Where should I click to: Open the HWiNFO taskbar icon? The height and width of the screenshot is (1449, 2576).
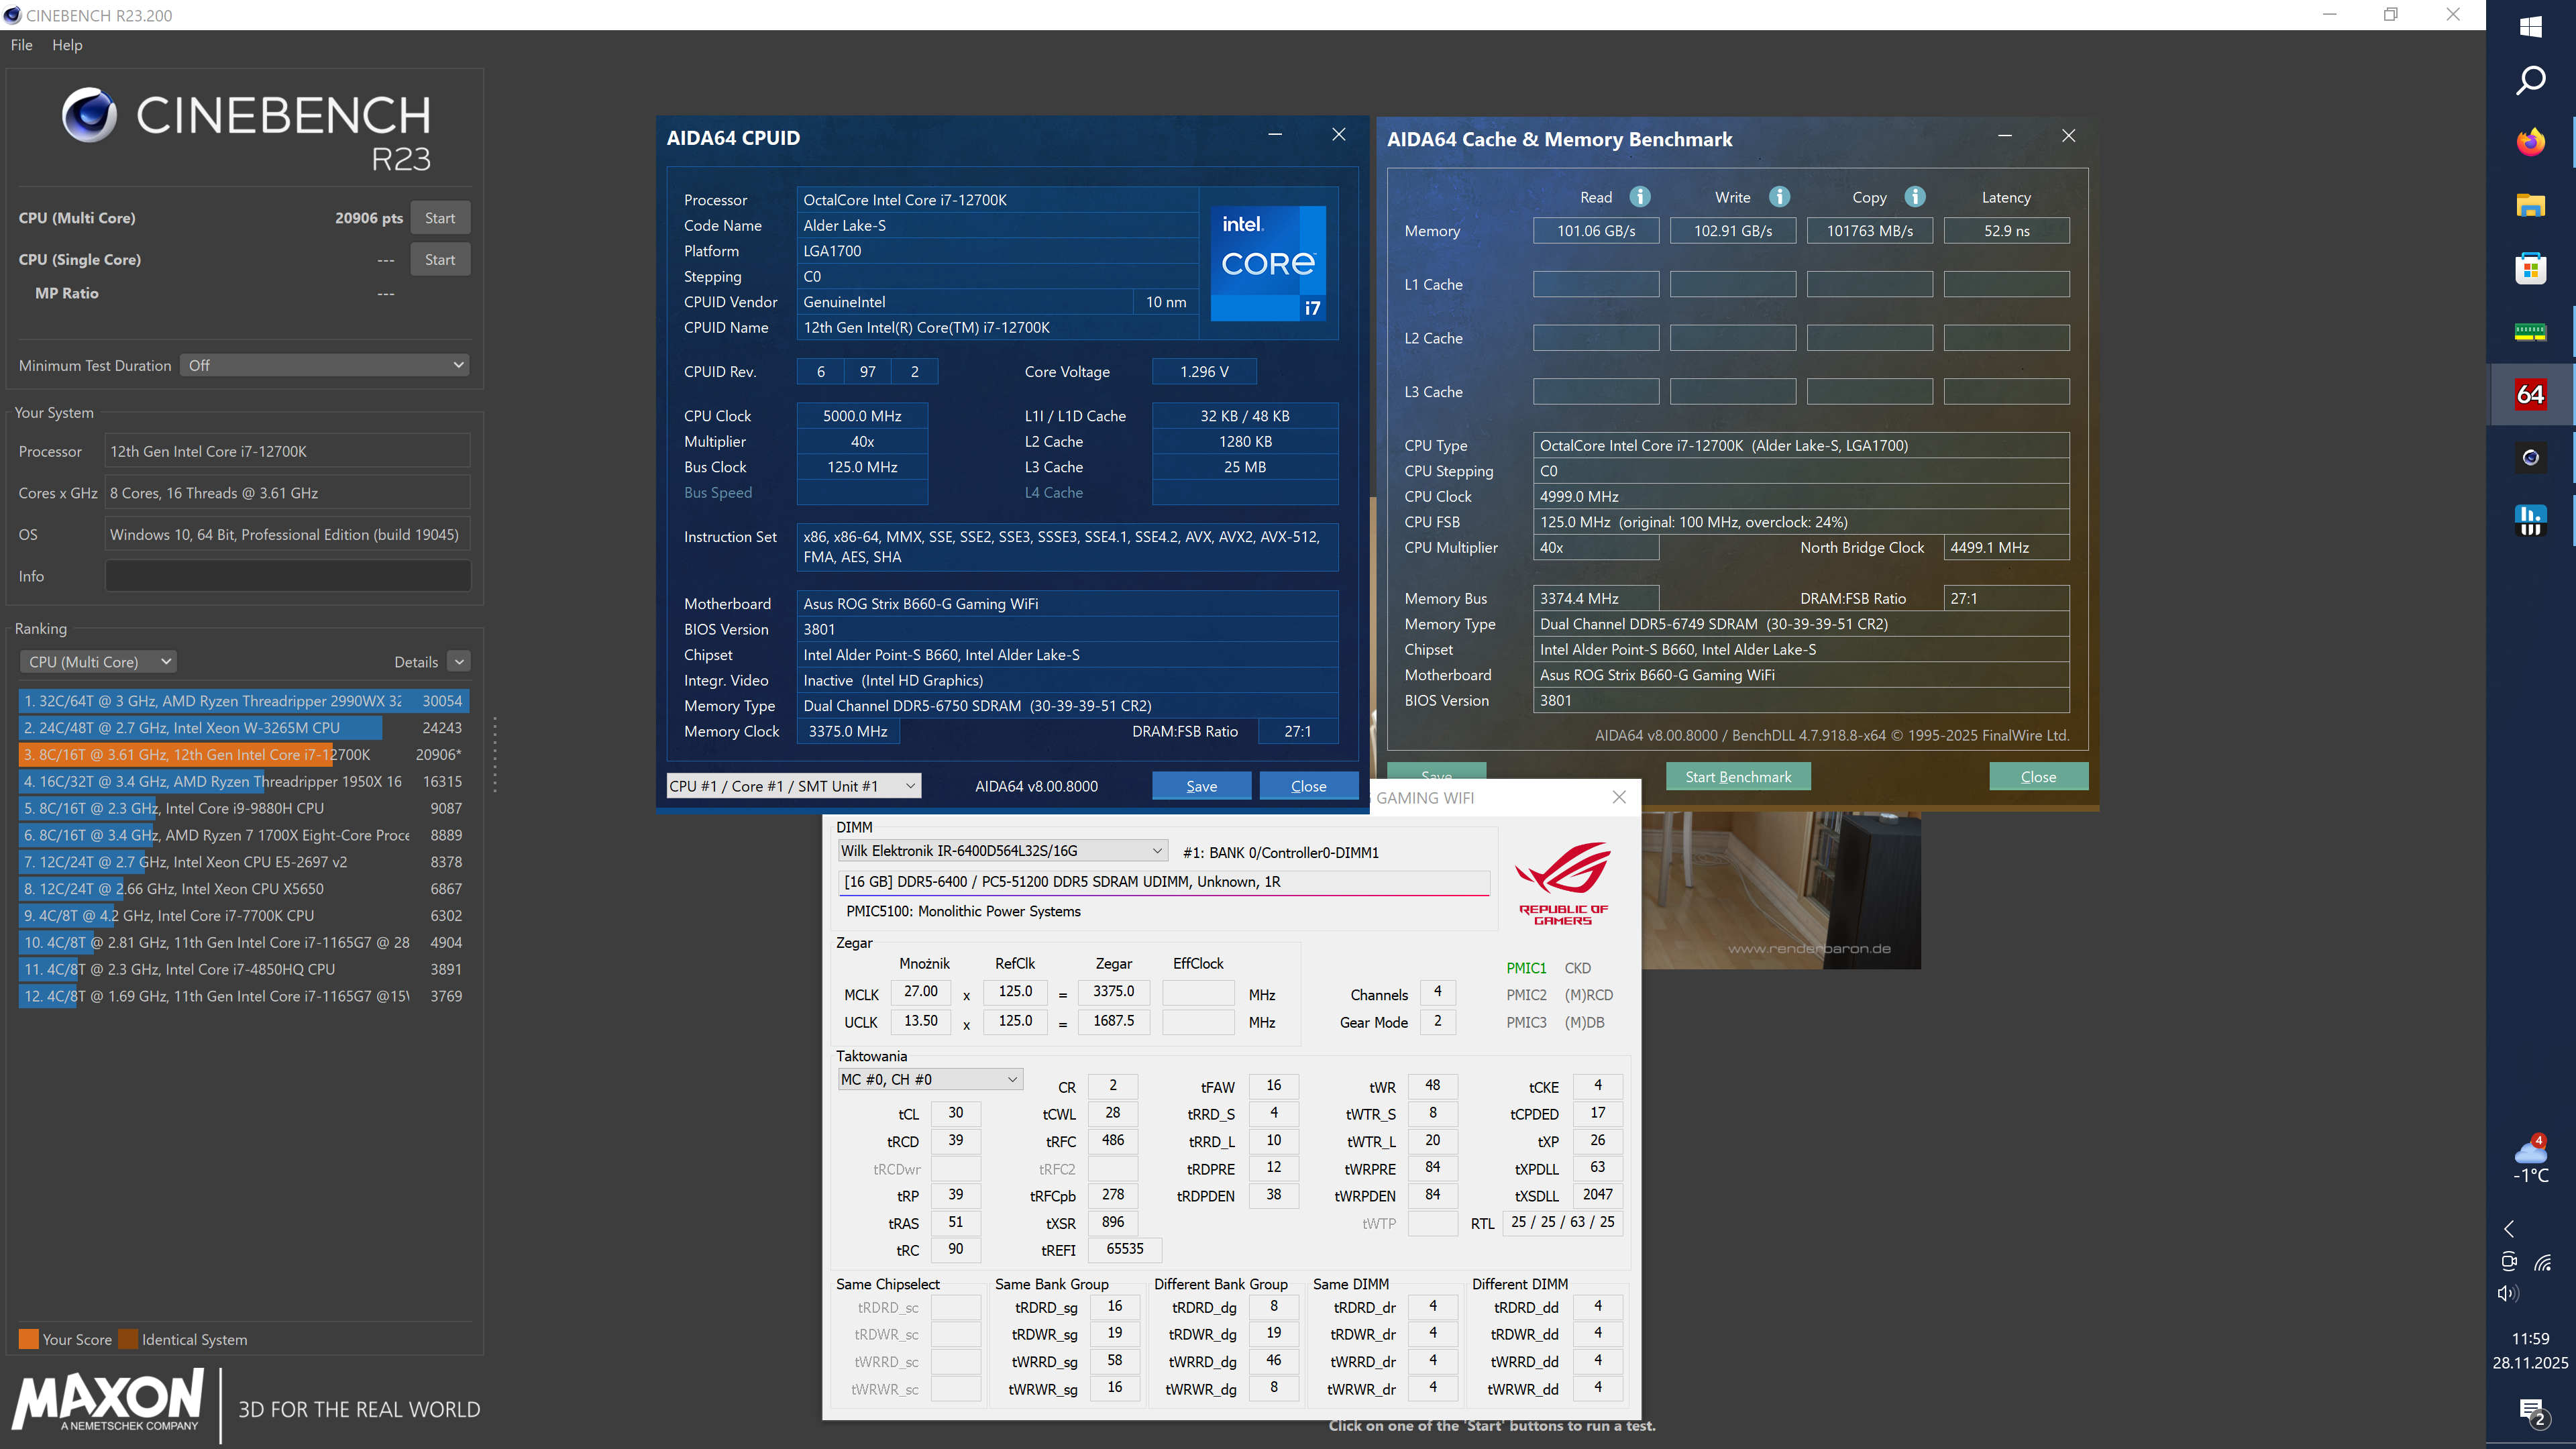click(2530, 520)
